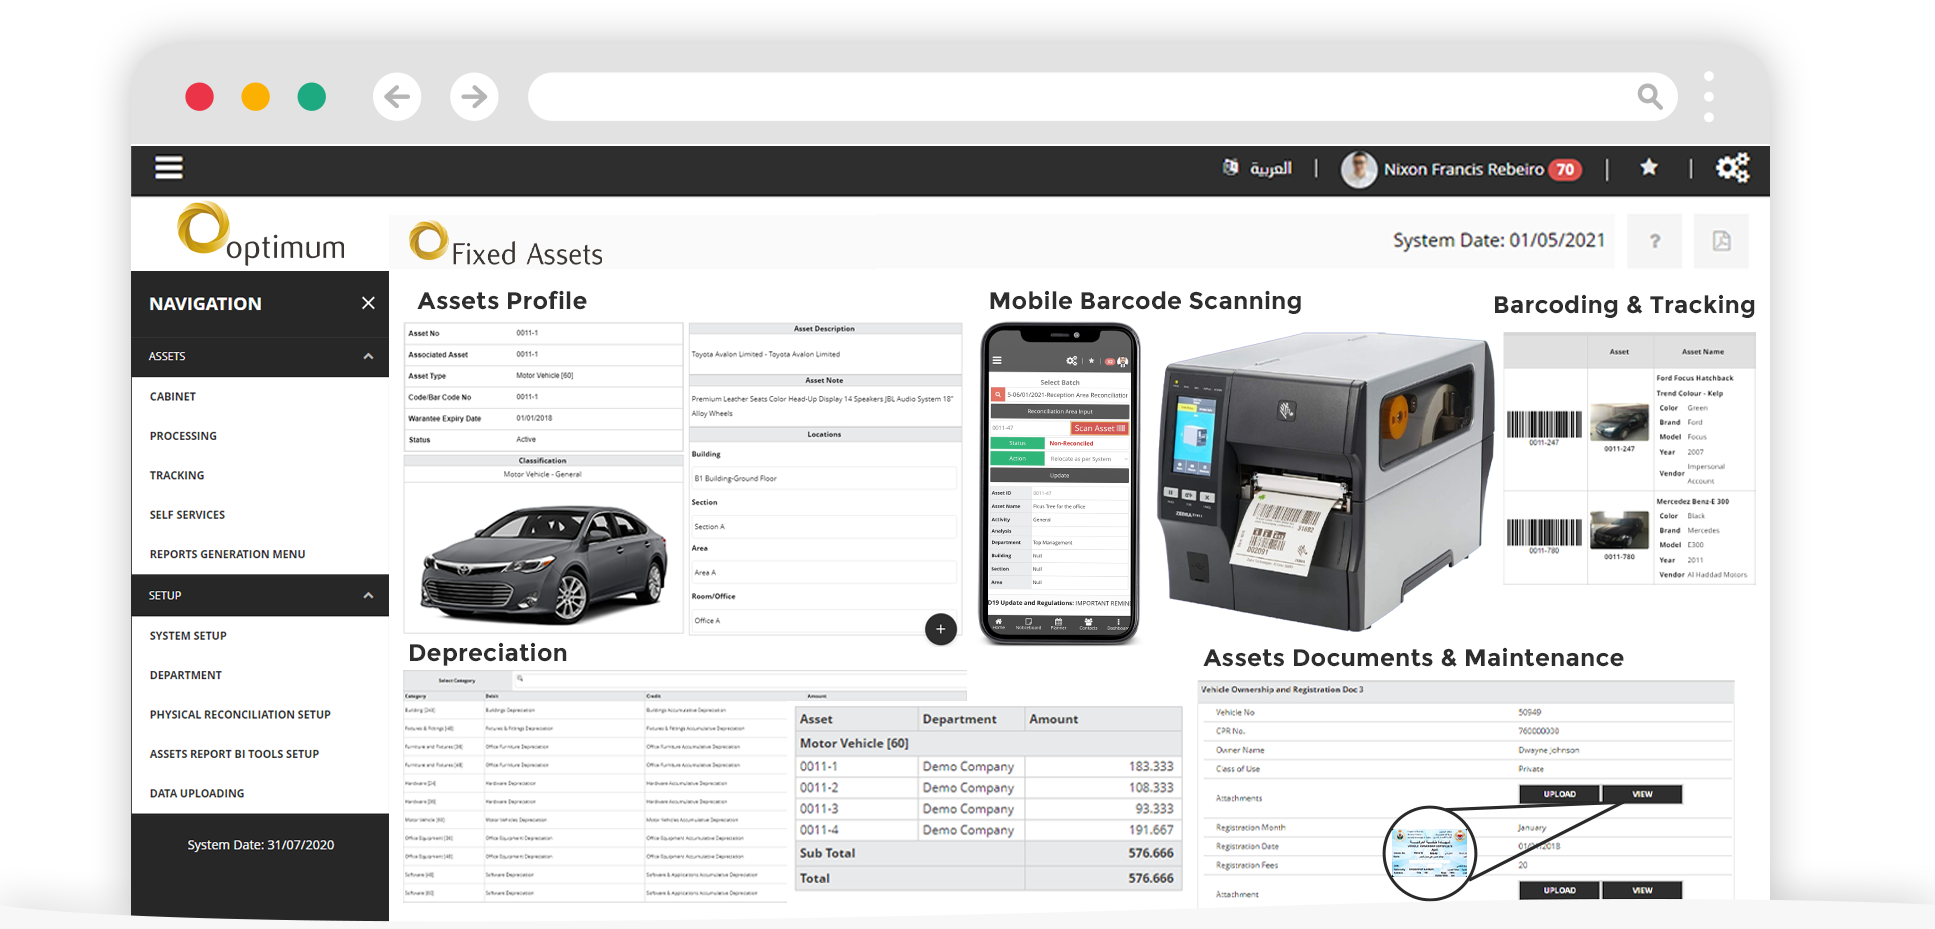
Task: Click the Update button on phone
Action: pyautogui.click(x=1059, y=476)
